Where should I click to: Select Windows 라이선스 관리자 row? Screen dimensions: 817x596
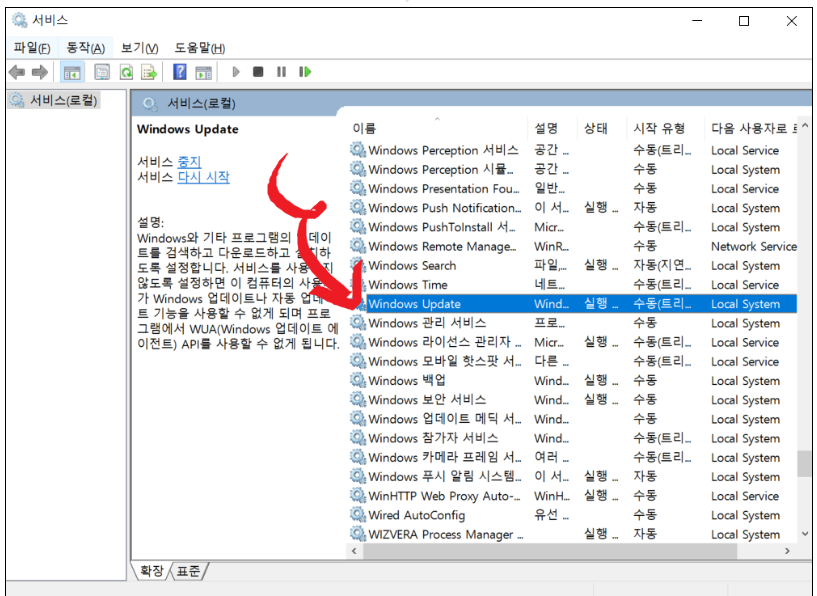pos(573,342)
